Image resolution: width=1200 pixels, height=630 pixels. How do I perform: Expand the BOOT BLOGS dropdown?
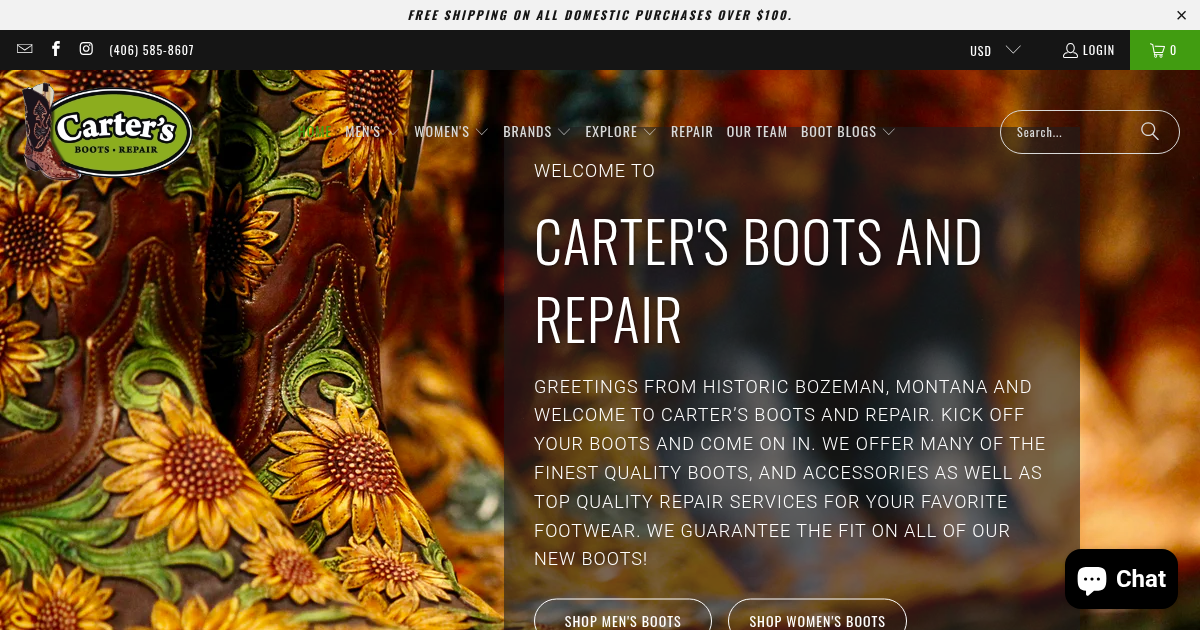[847, 131]
